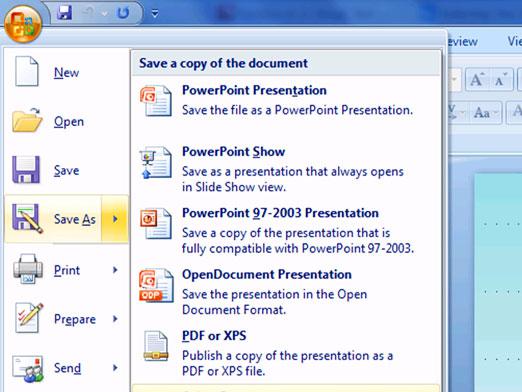Click the printer Print icon
This screenshot has width=522, height=392.
pyautogui.click(x=28, y=269)
